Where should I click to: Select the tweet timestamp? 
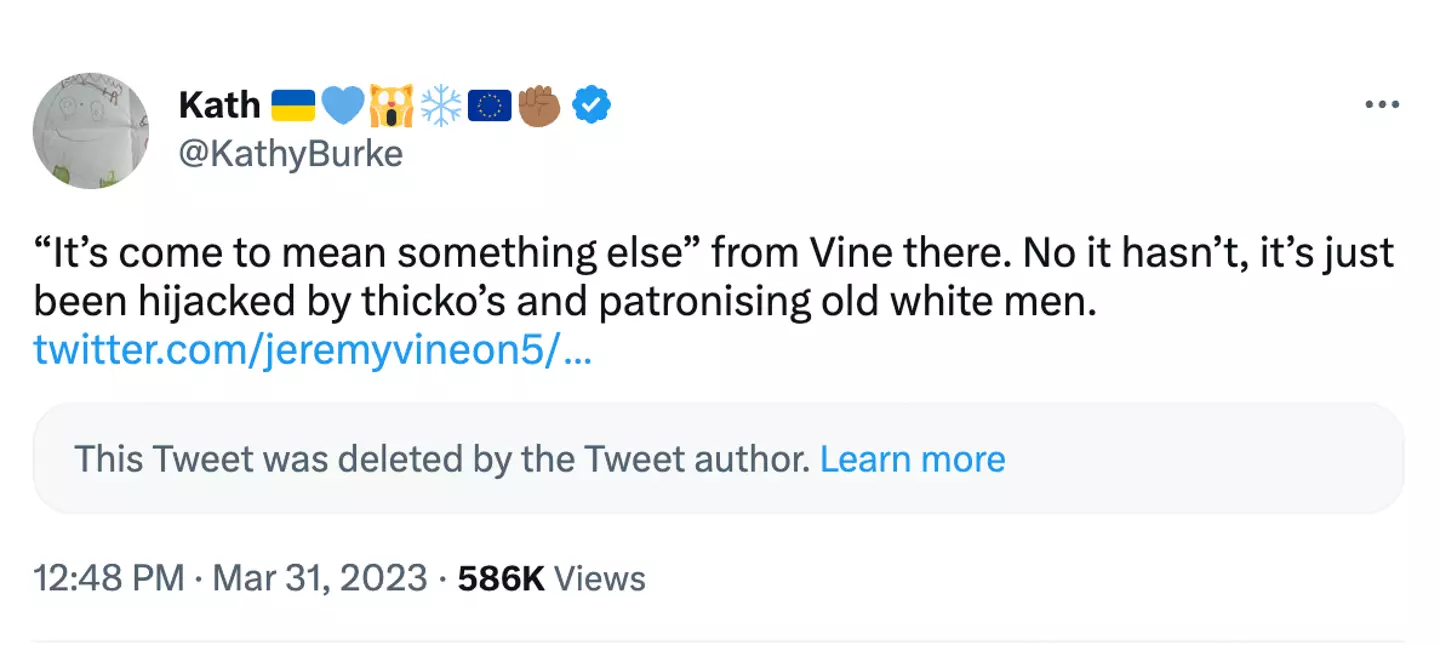pos(110,578)
